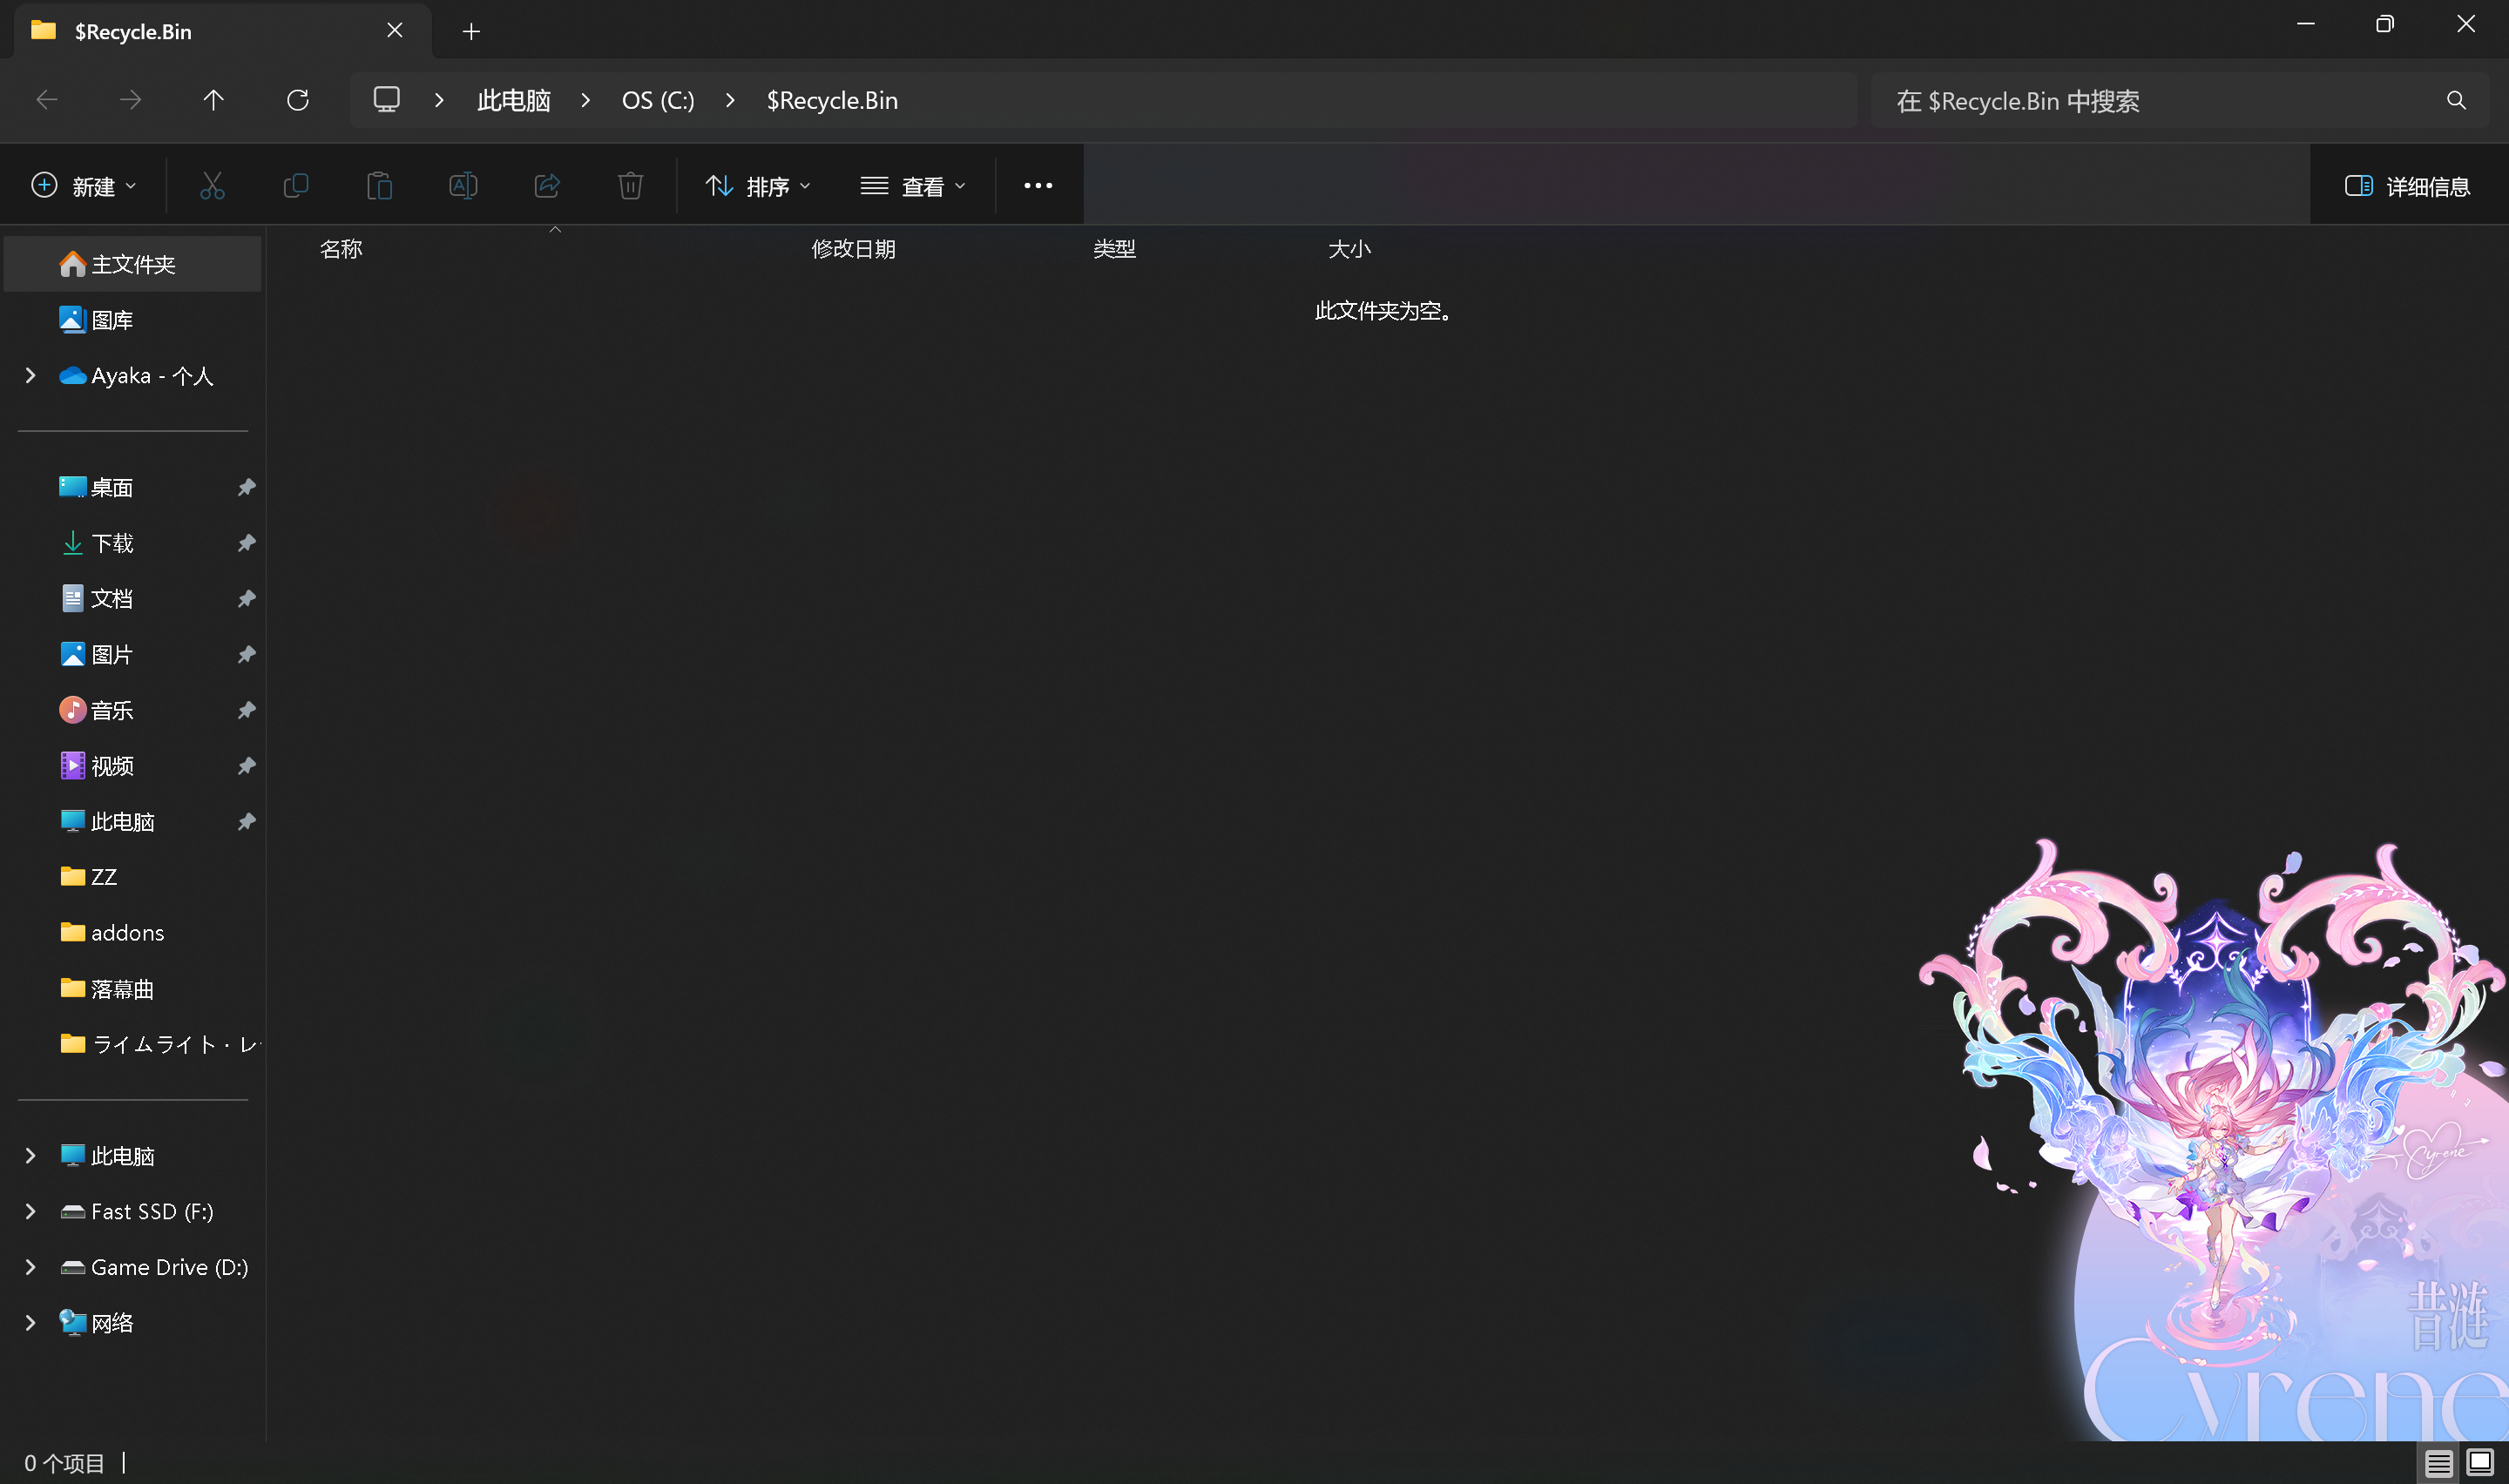Screen dimensions: 2509x1484
Task: Click the Cut scissors icon
Action: pyautogui.click(x=212, y=186)
